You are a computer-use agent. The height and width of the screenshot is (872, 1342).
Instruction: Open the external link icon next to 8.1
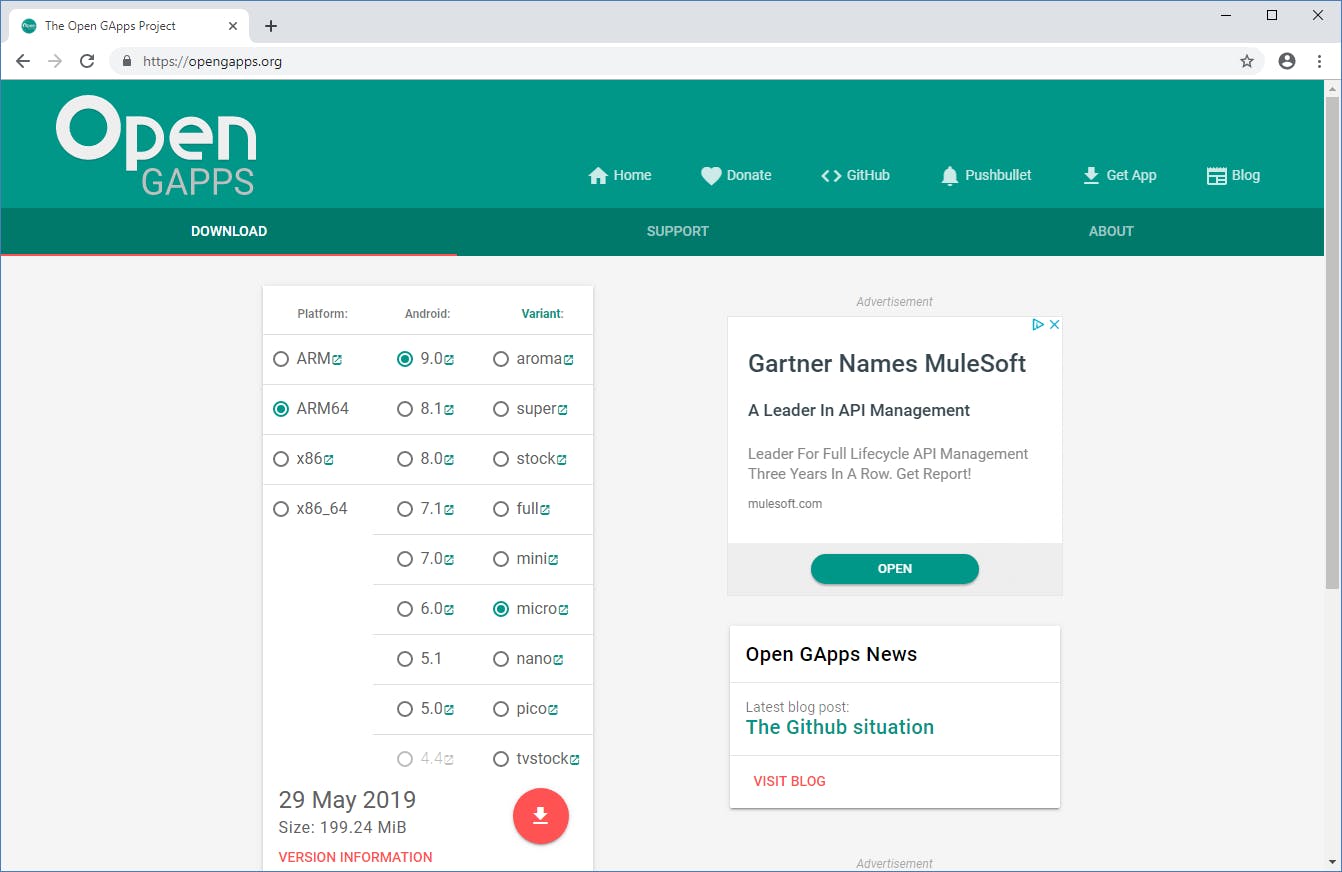tap(449, 410)
